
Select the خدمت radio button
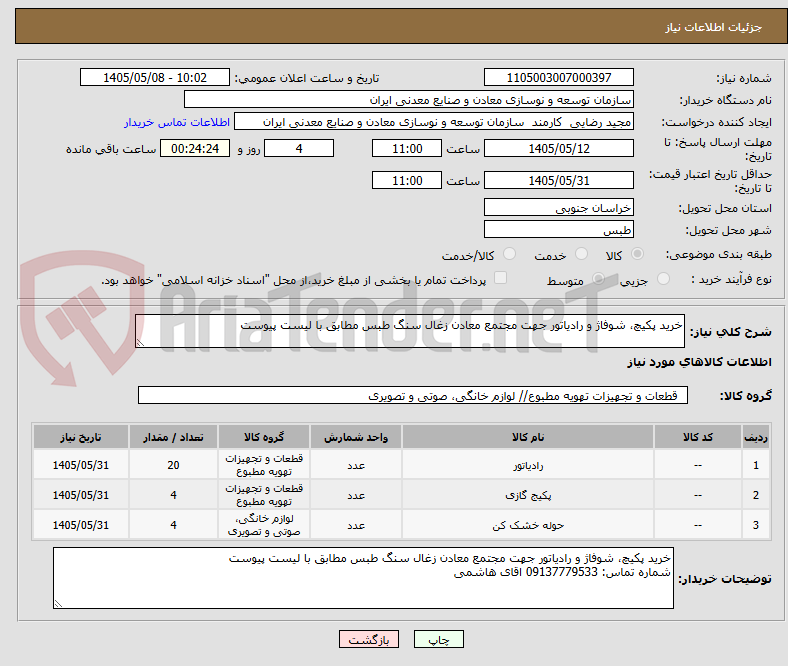tap(581, 254)
